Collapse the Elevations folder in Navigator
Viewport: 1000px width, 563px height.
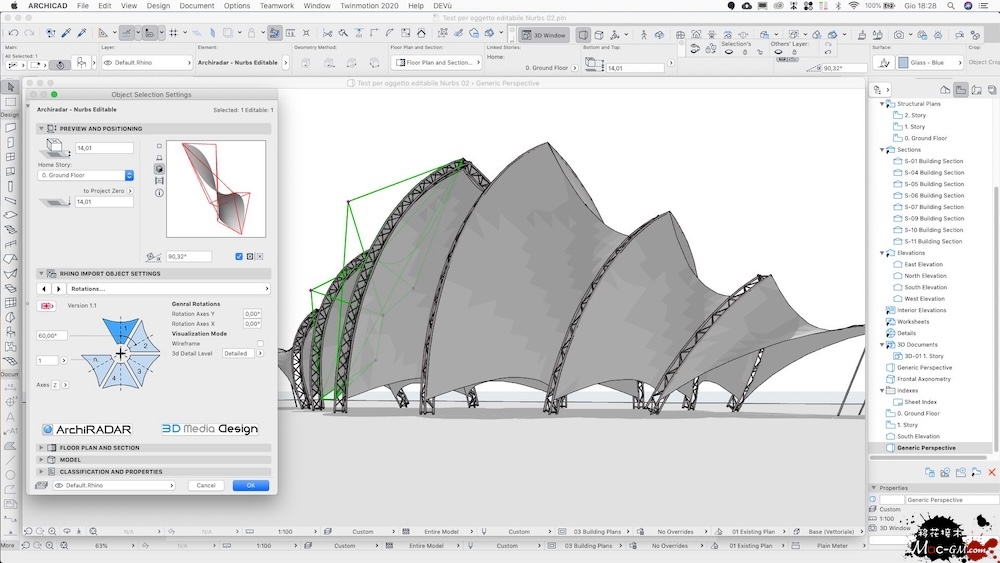click(x=882, y=253)
